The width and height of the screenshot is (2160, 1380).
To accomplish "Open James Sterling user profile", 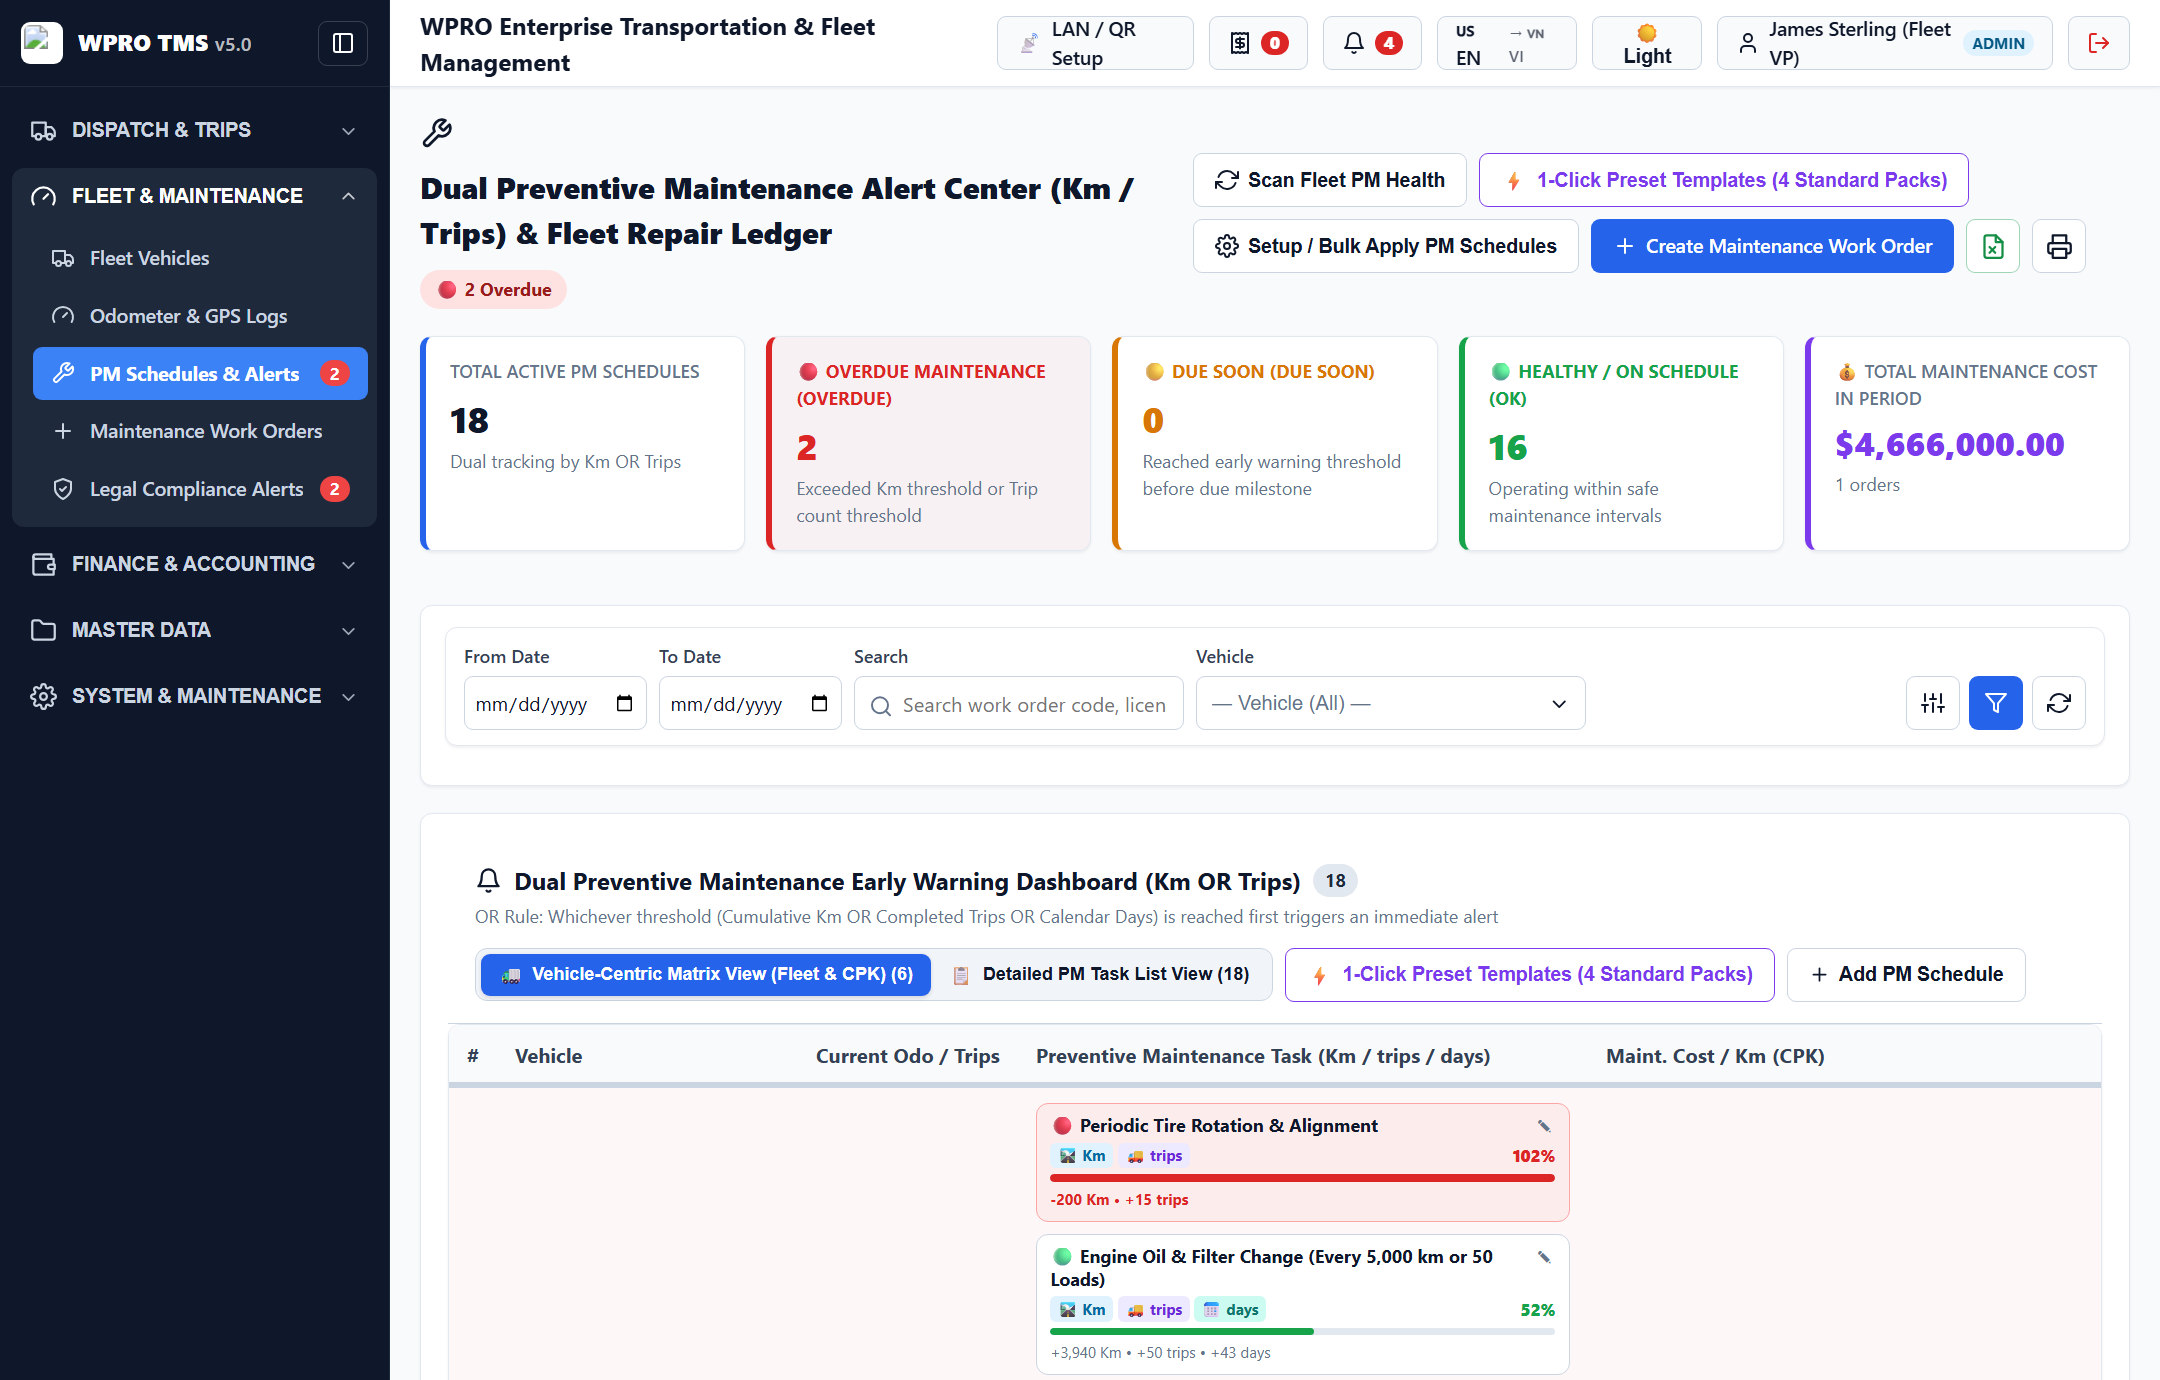I will 1884,43.
